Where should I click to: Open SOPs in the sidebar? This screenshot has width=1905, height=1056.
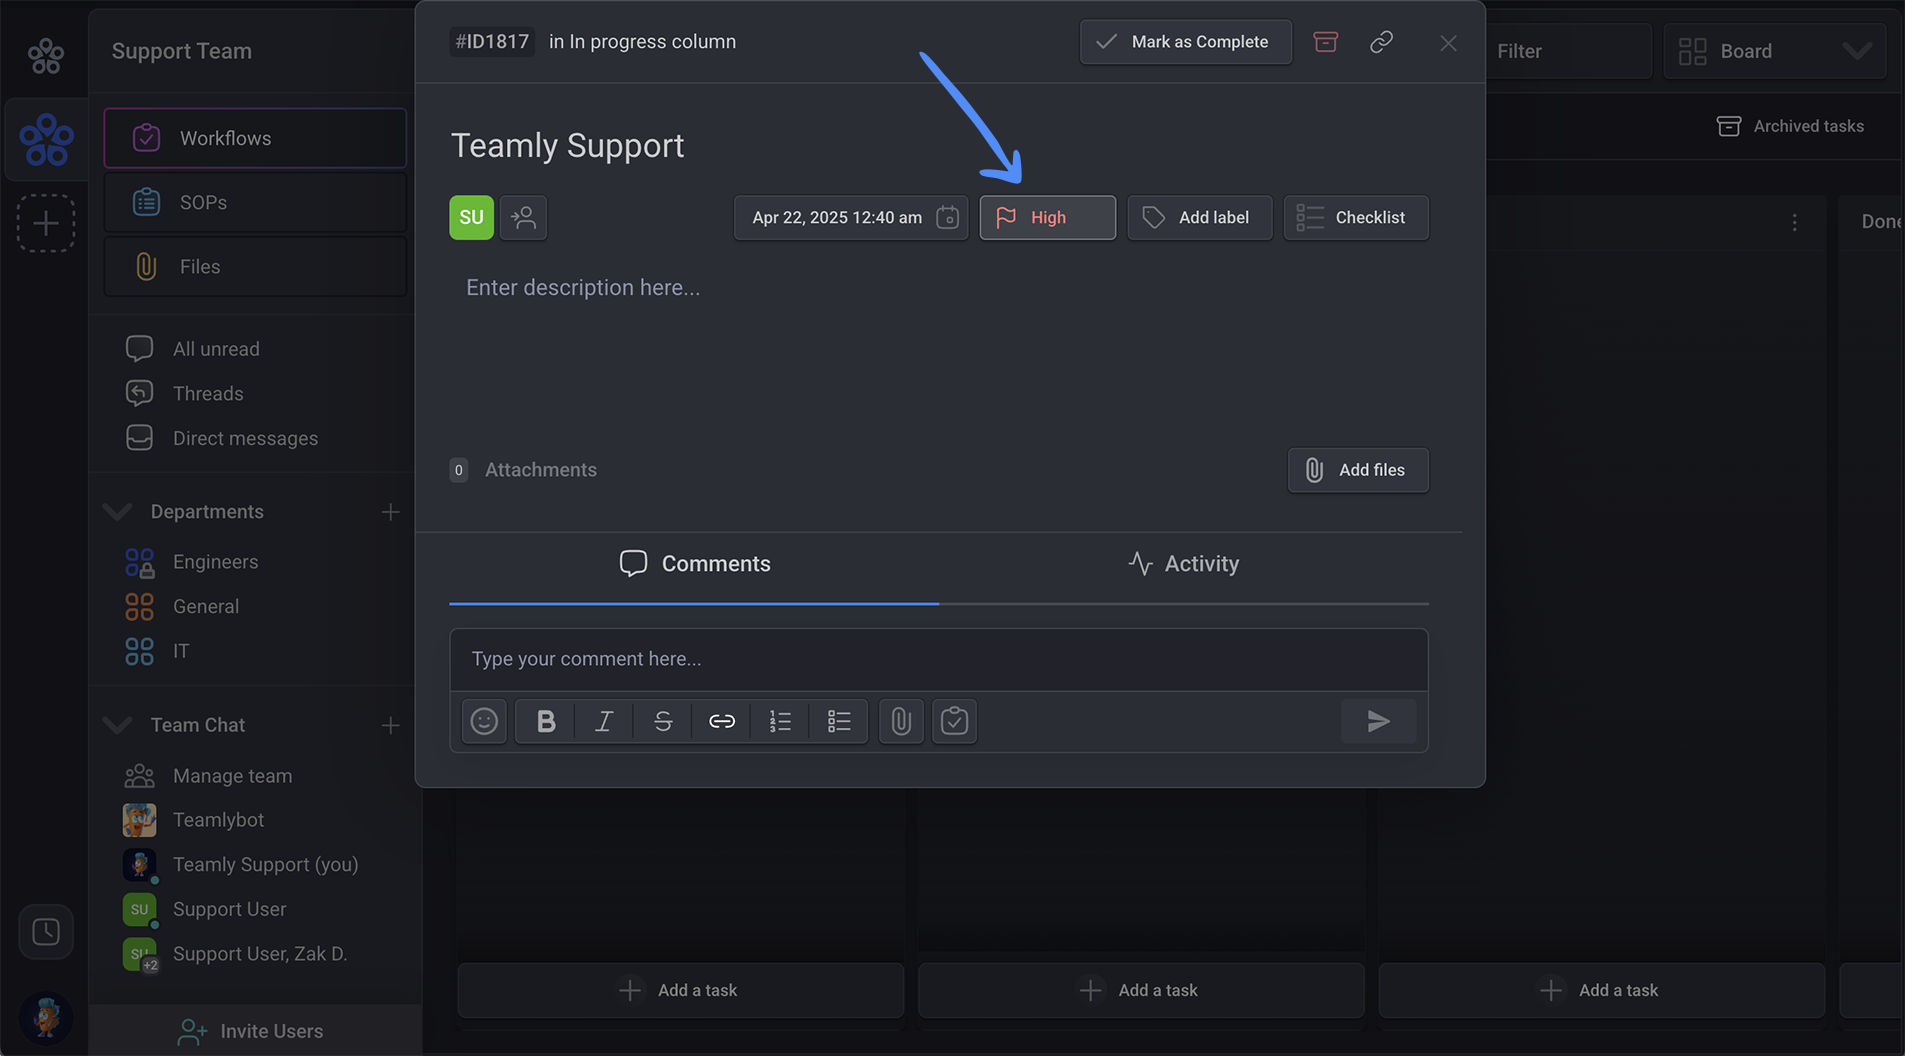(255, 202)
